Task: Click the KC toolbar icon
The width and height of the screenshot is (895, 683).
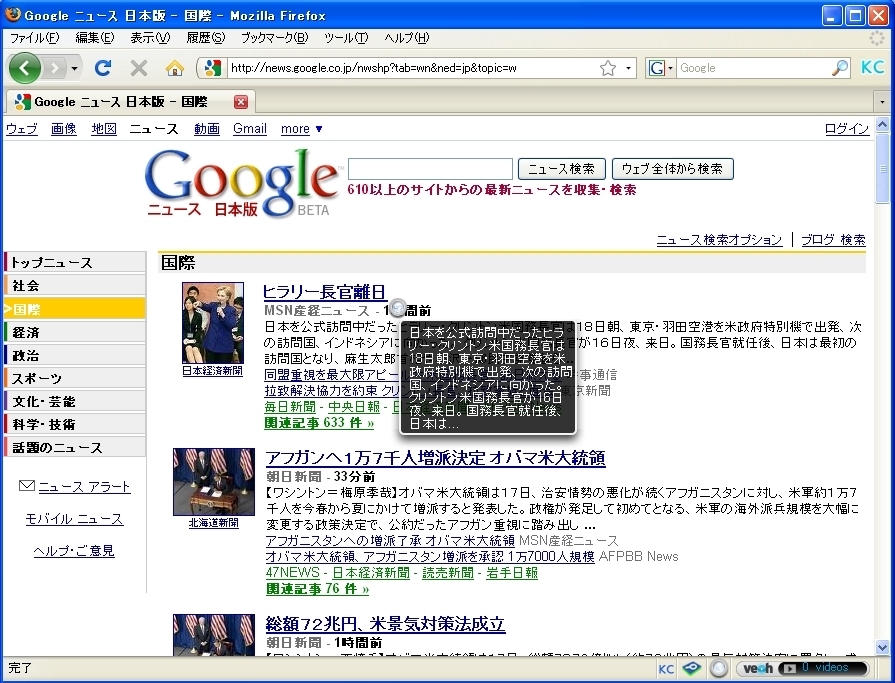Action: [872, 67]
